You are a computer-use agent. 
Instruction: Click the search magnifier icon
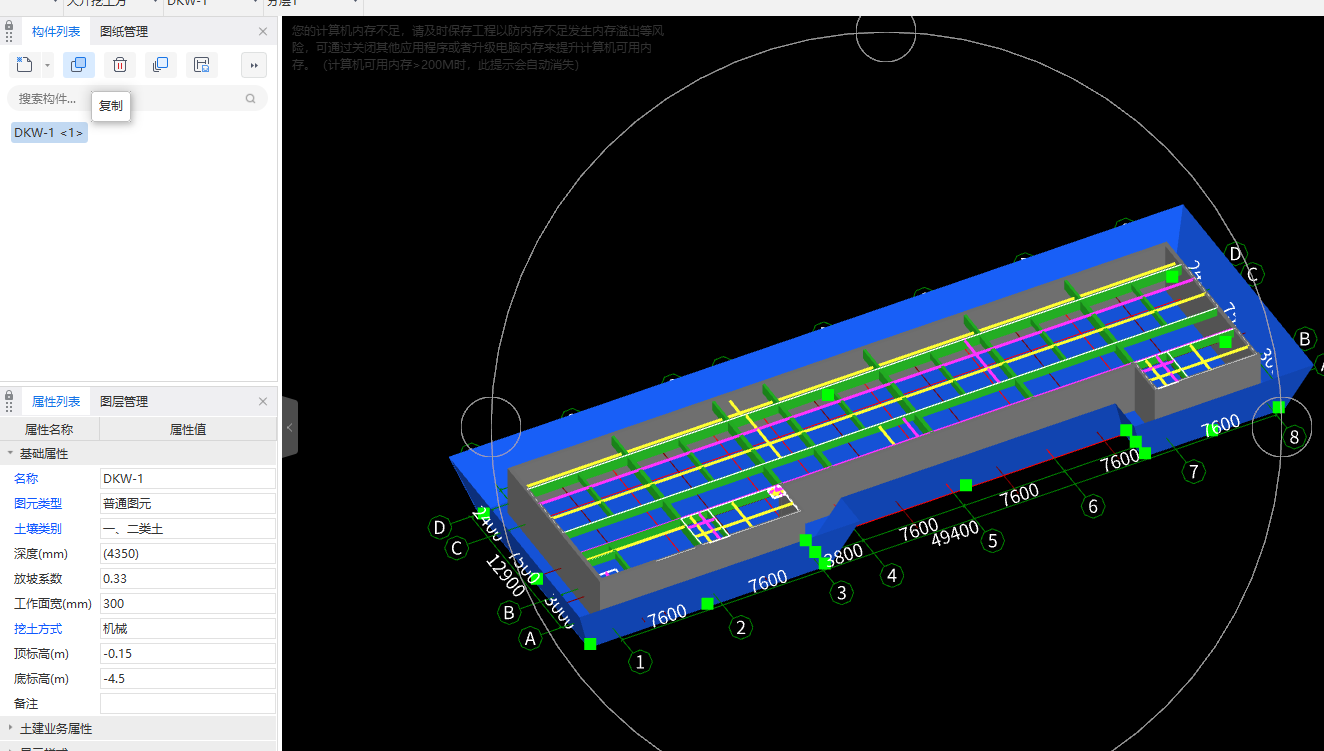[250, 98]
